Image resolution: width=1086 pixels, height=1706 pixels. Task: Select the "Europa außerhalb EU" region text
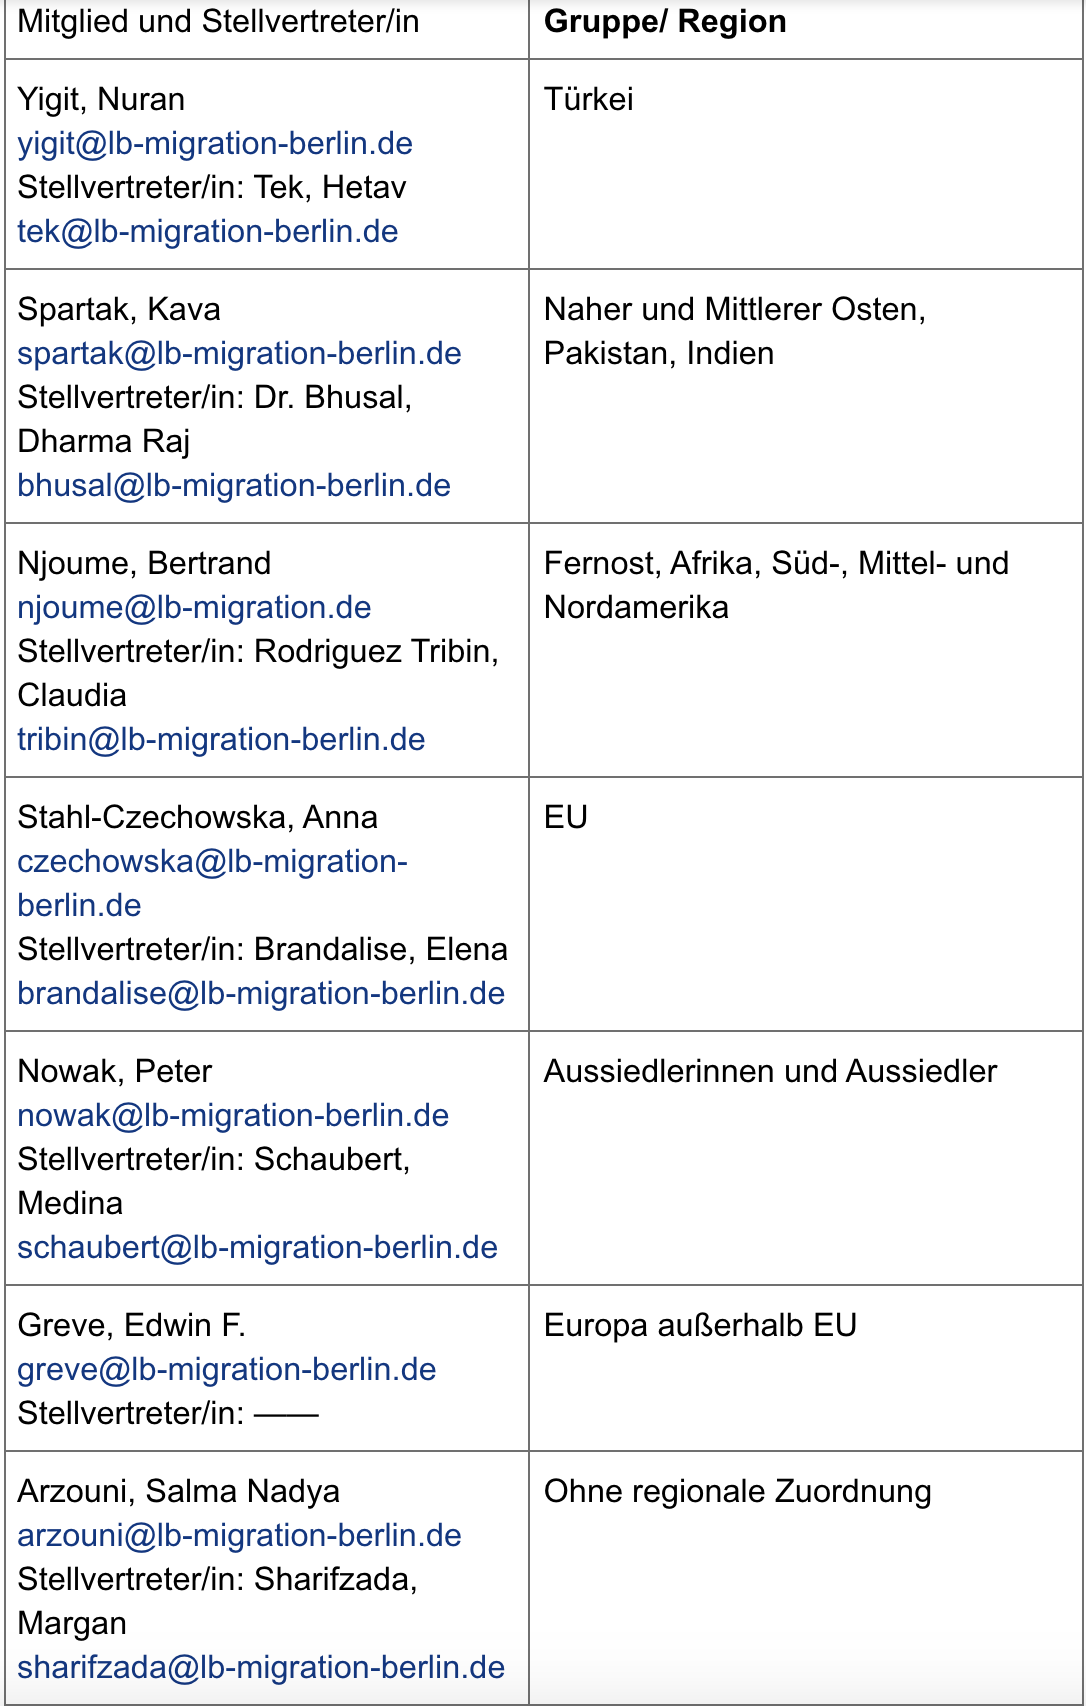pyautogui.click(x=700, y=1326)
